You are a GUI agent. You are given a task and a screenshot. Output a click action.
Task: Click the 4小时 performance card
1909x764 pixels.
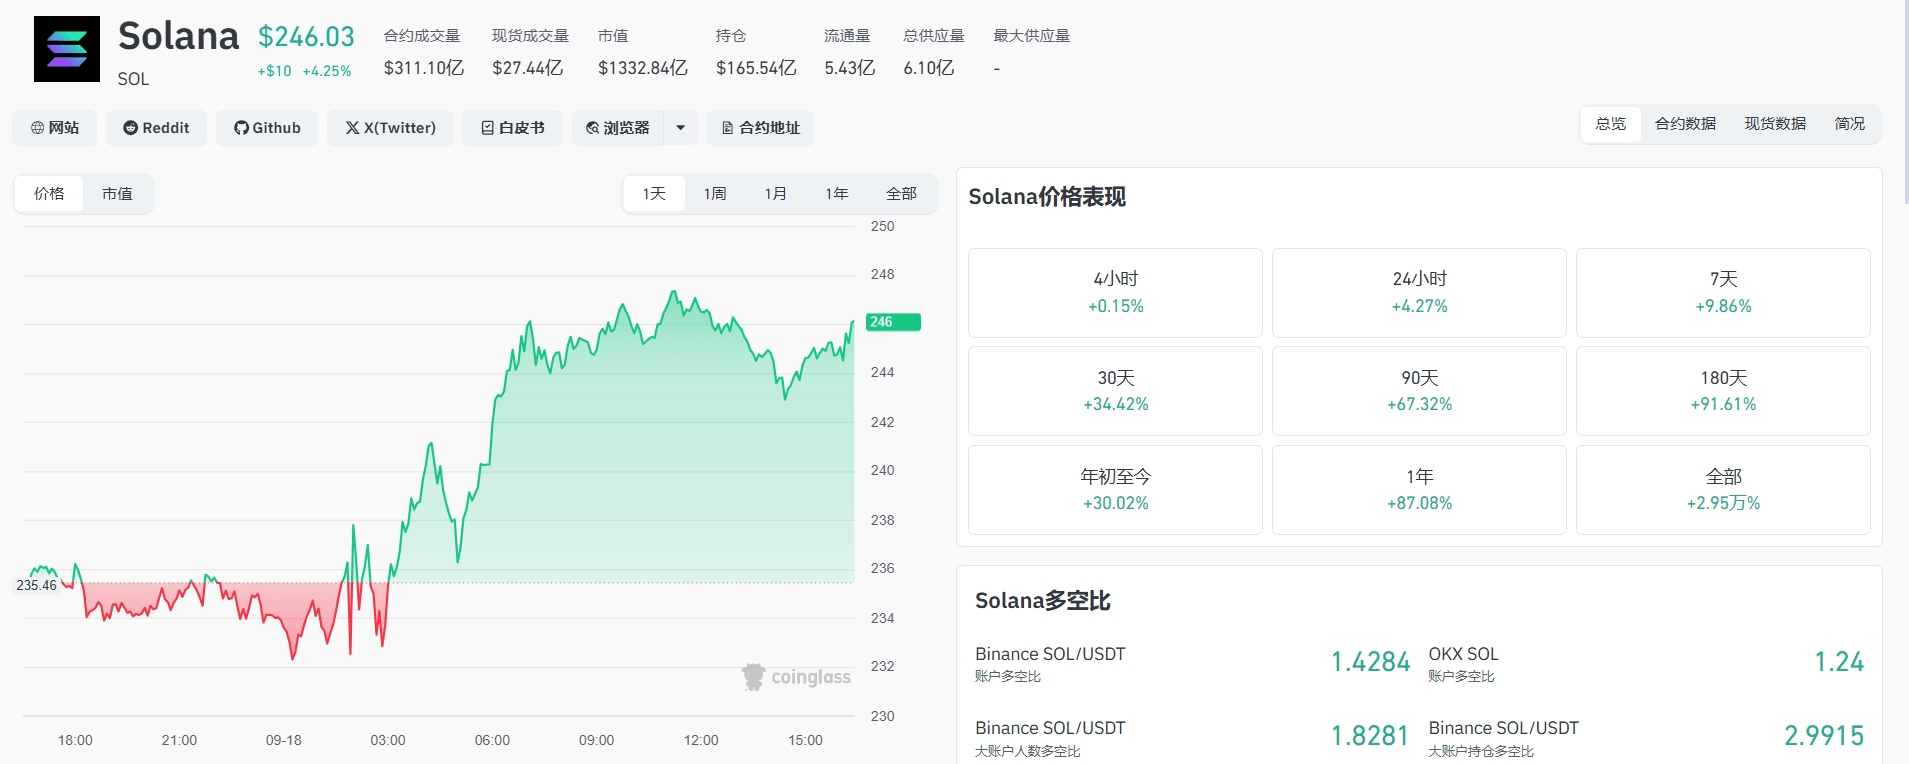tap(1115, 293)
